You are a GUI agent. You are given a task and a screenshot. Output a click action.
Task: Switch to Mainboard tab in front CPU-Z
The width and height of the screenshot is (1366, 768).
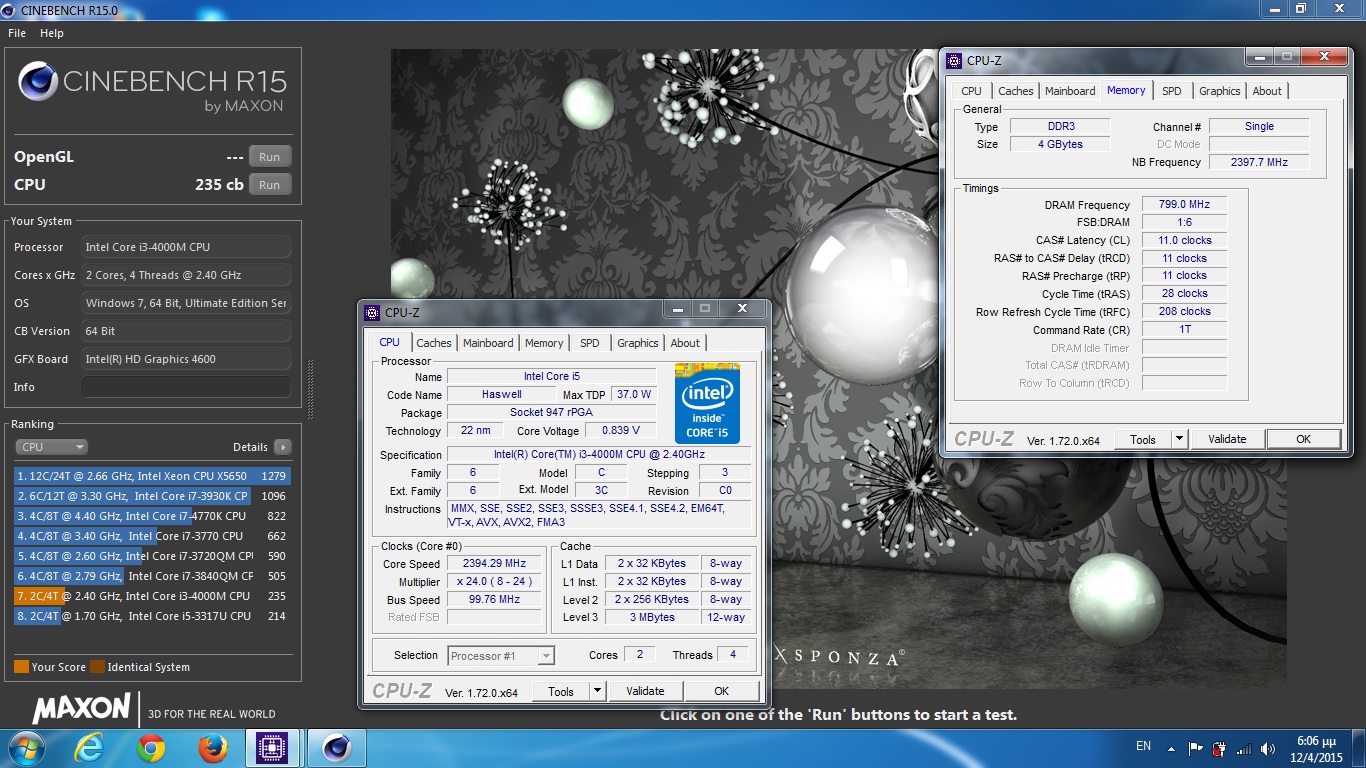click(488, 343)
